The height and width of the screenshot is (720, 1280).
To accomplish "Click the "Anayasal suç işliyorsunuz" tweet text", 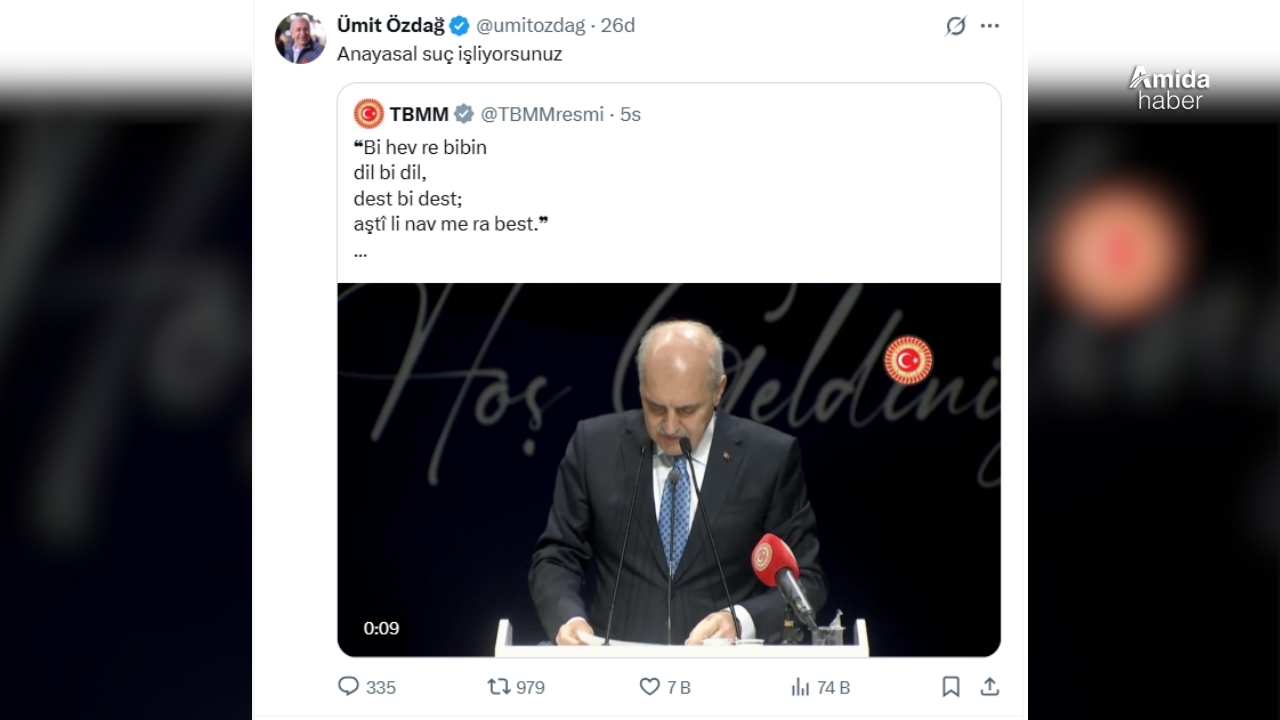I will [449, 54].
